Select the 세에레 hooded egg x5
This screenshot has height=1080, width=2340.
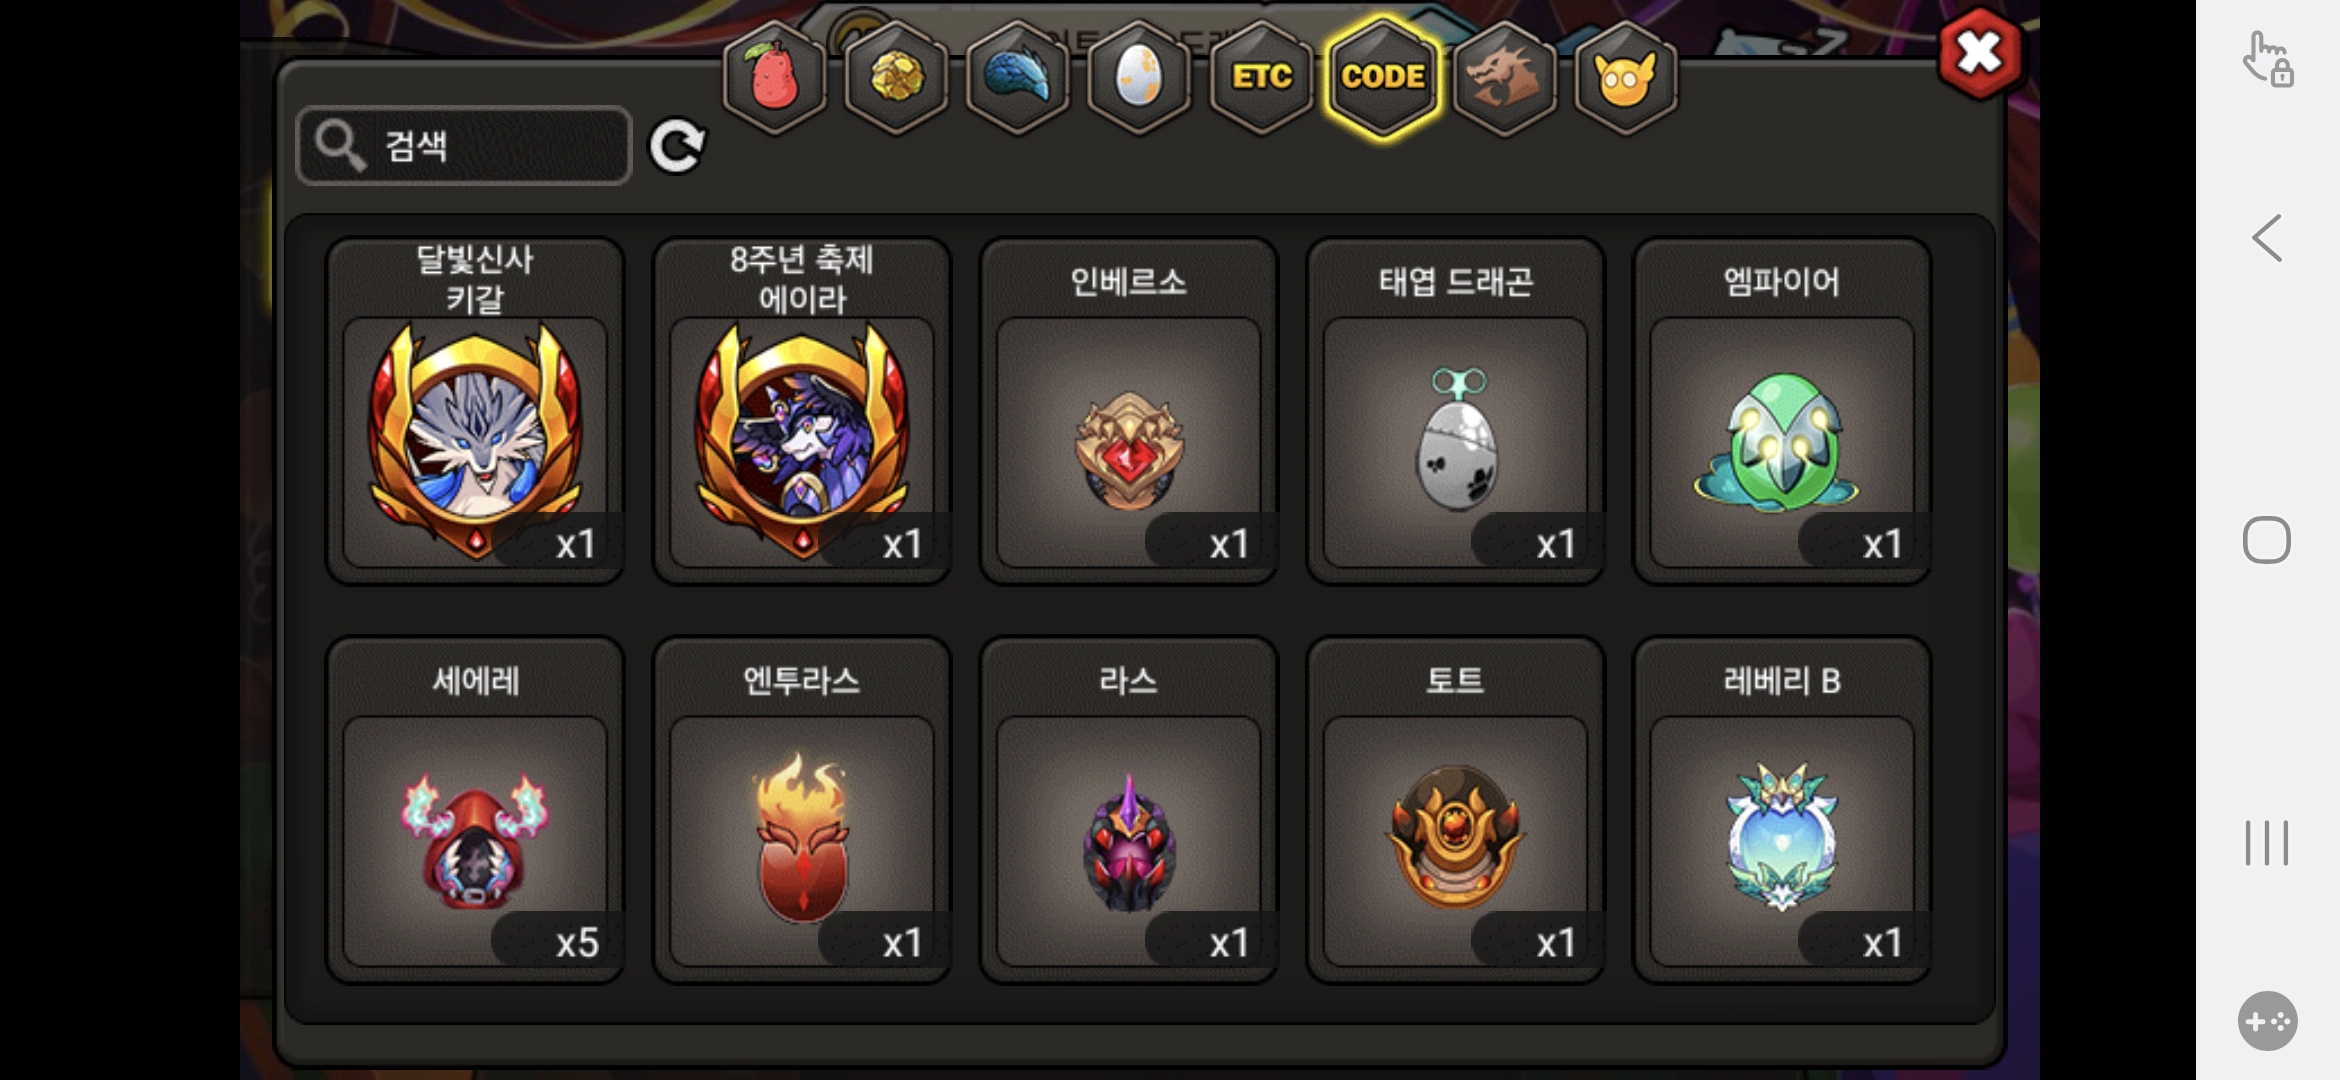pos(475,810)
